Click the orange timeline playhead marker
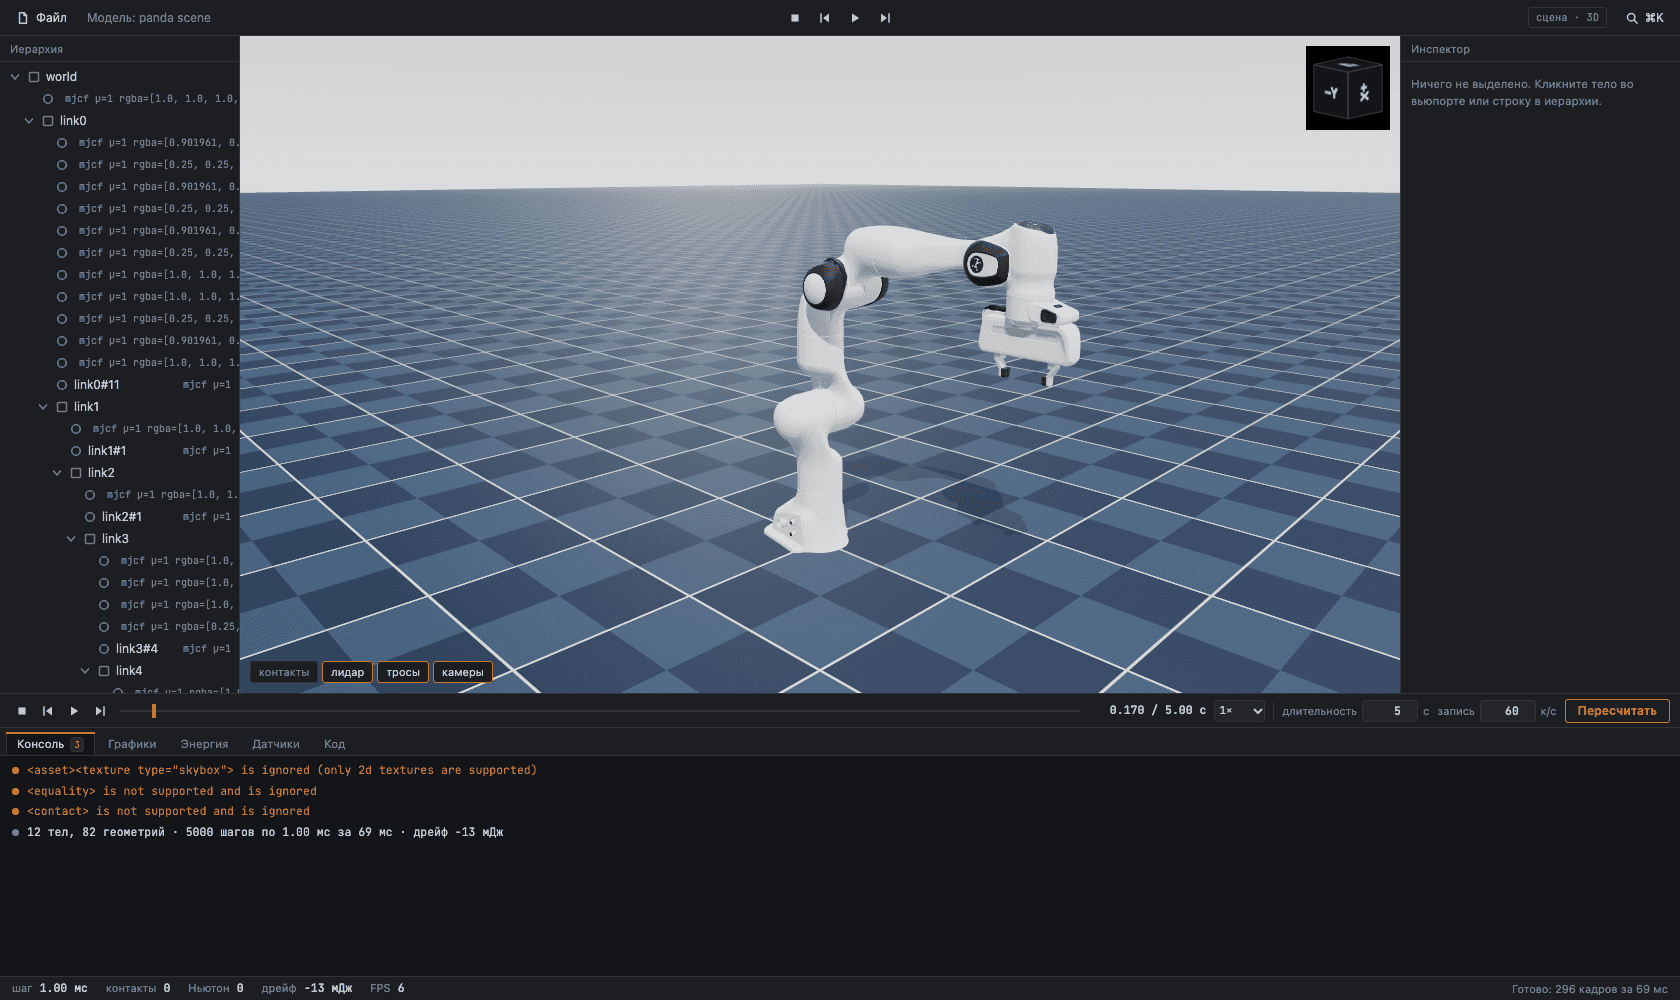 click(154, 711)
